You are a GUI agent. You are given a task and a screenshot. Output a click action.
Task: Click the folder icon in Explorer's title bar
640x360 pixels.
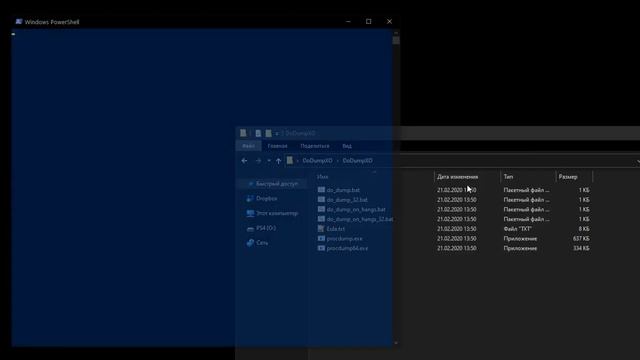[x=243, y=133]
